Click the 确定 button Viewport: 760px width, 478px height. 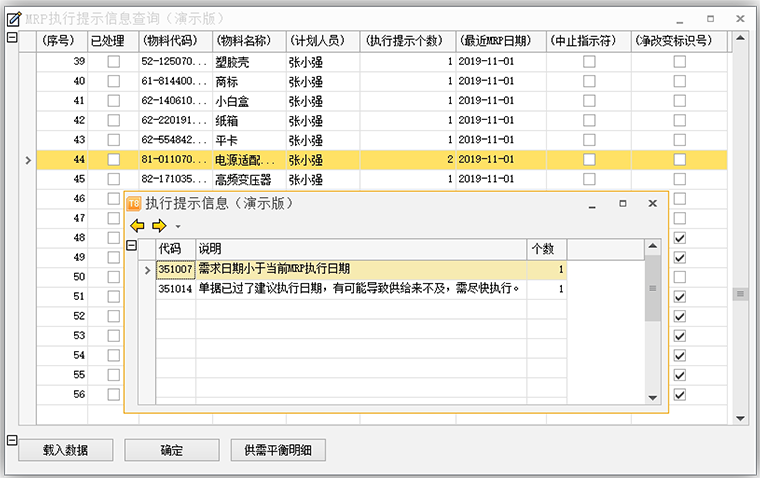pyautogui.click(x=172, y=450)
